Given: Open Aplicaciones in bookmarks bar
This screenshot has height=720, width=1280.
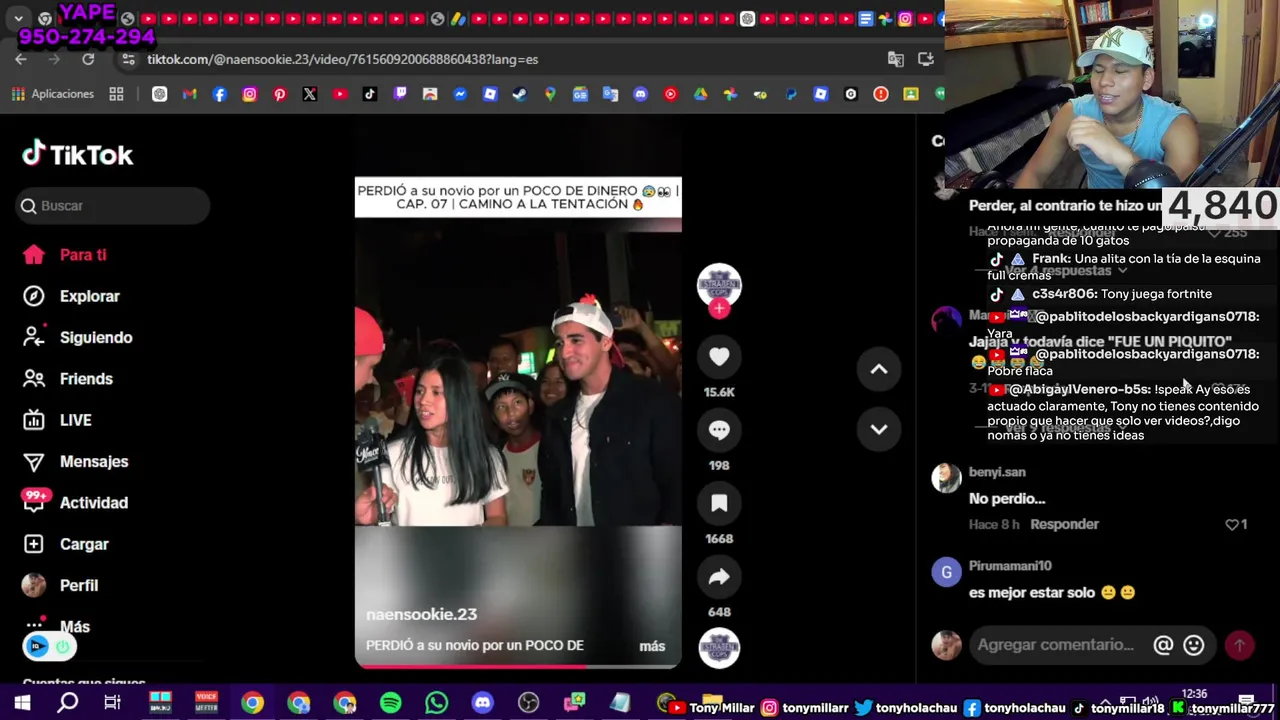Looking at the screenshot, I should (53, 94).
